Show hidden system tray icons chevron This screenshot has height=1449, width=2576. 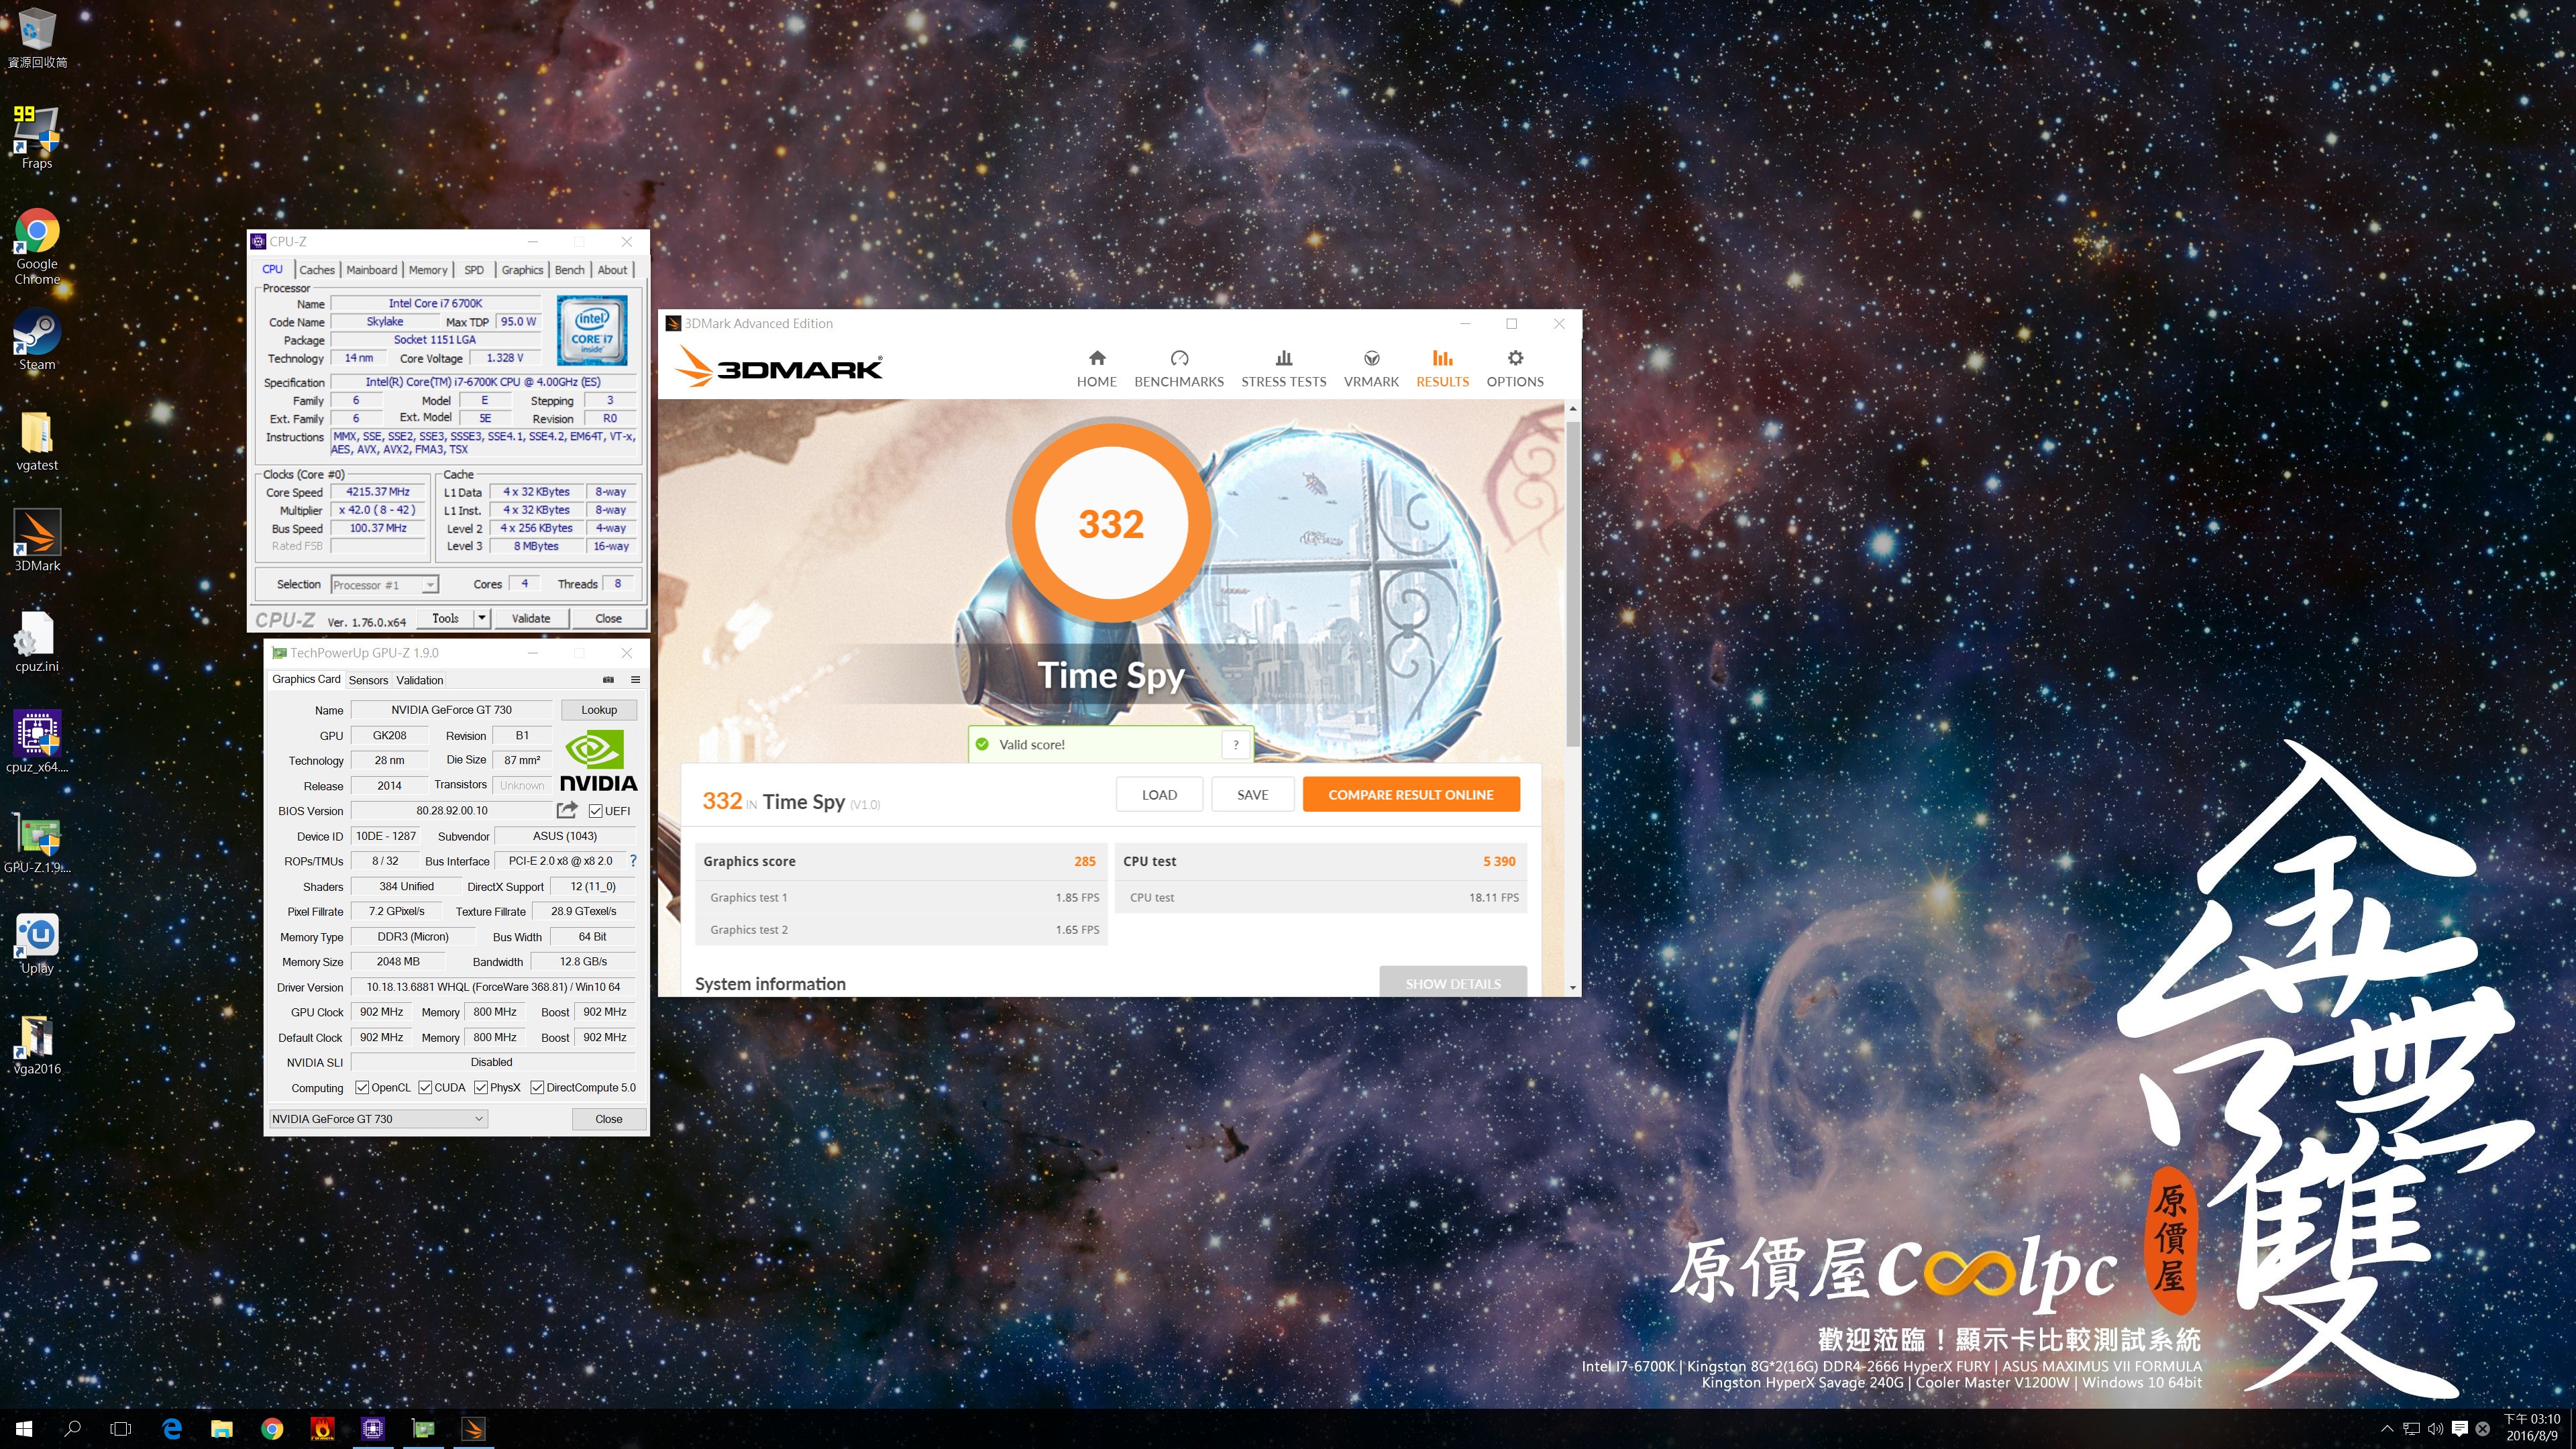[x=2387, y=1429]
